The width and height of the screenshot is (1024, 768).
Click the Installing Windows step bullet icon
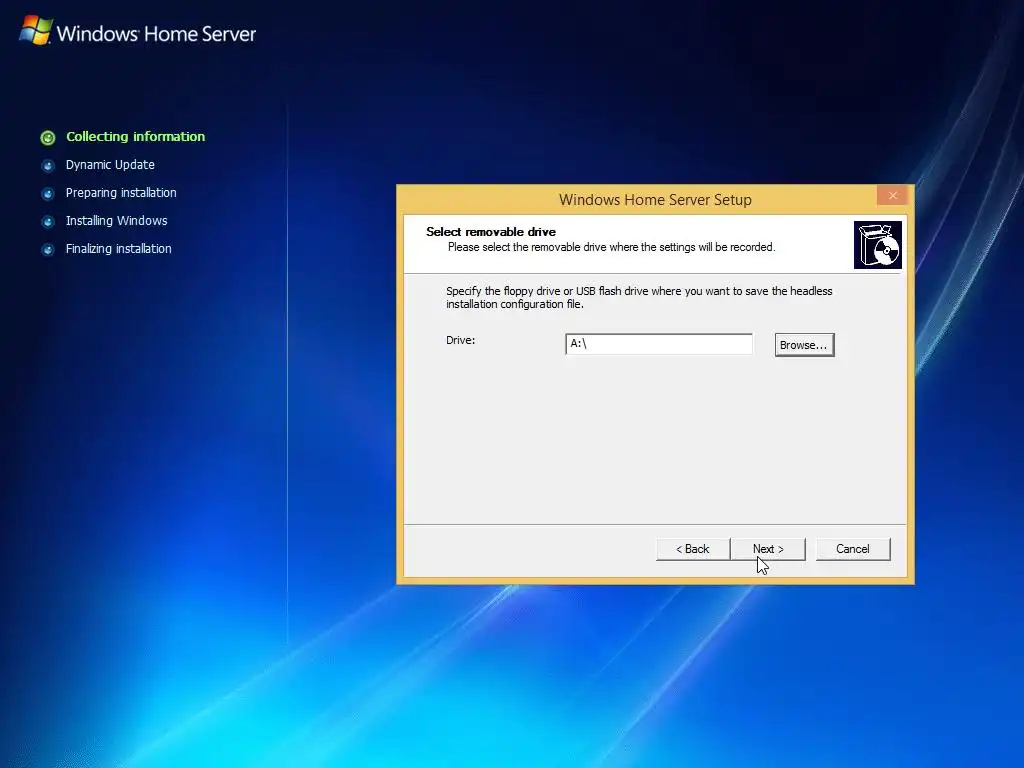48,222
